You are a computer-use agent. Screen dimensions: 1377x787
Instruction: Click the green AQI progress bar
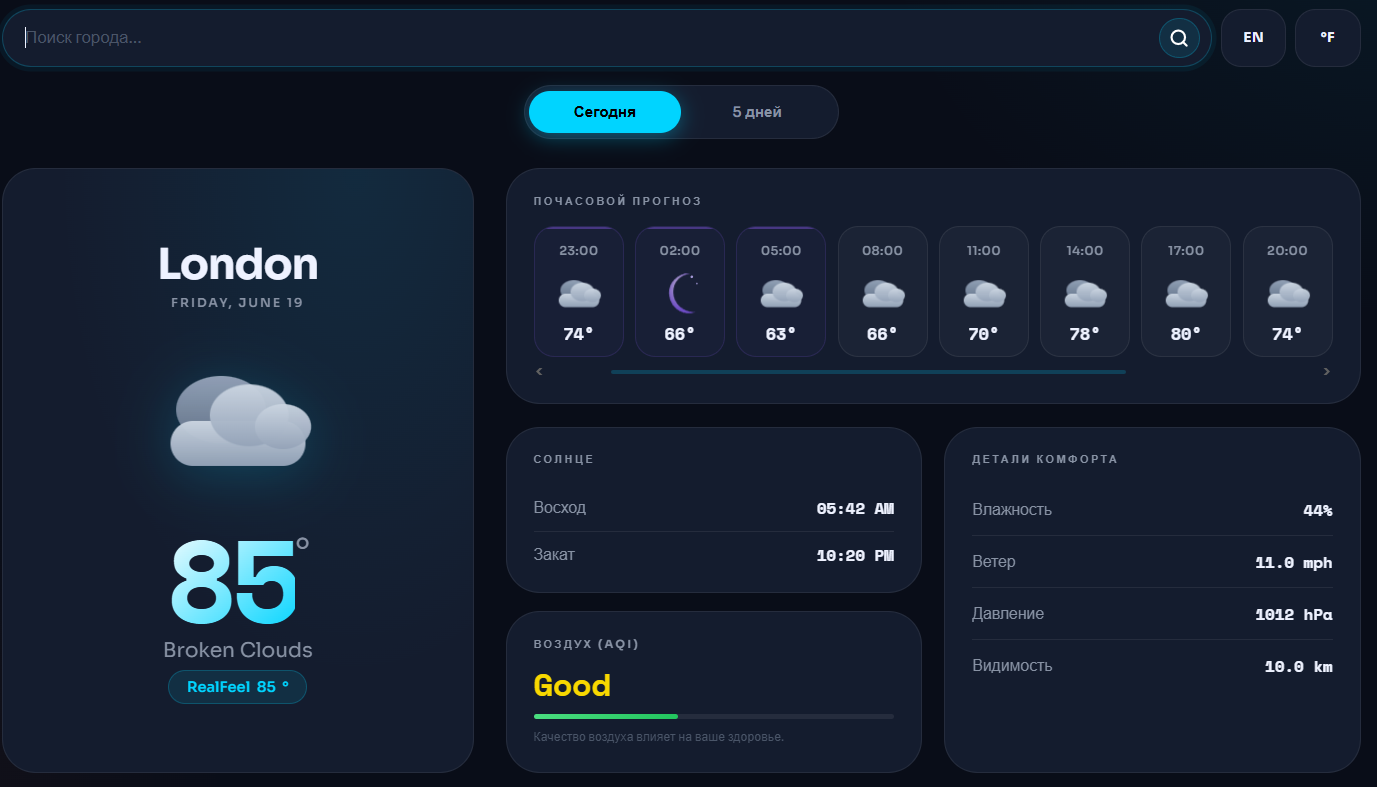[x=606, y=716]
